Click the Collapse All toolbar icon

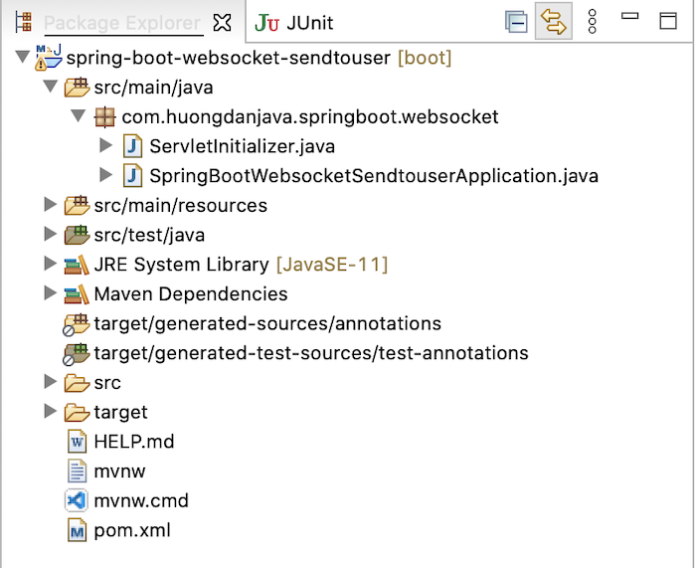click(516, 22)
